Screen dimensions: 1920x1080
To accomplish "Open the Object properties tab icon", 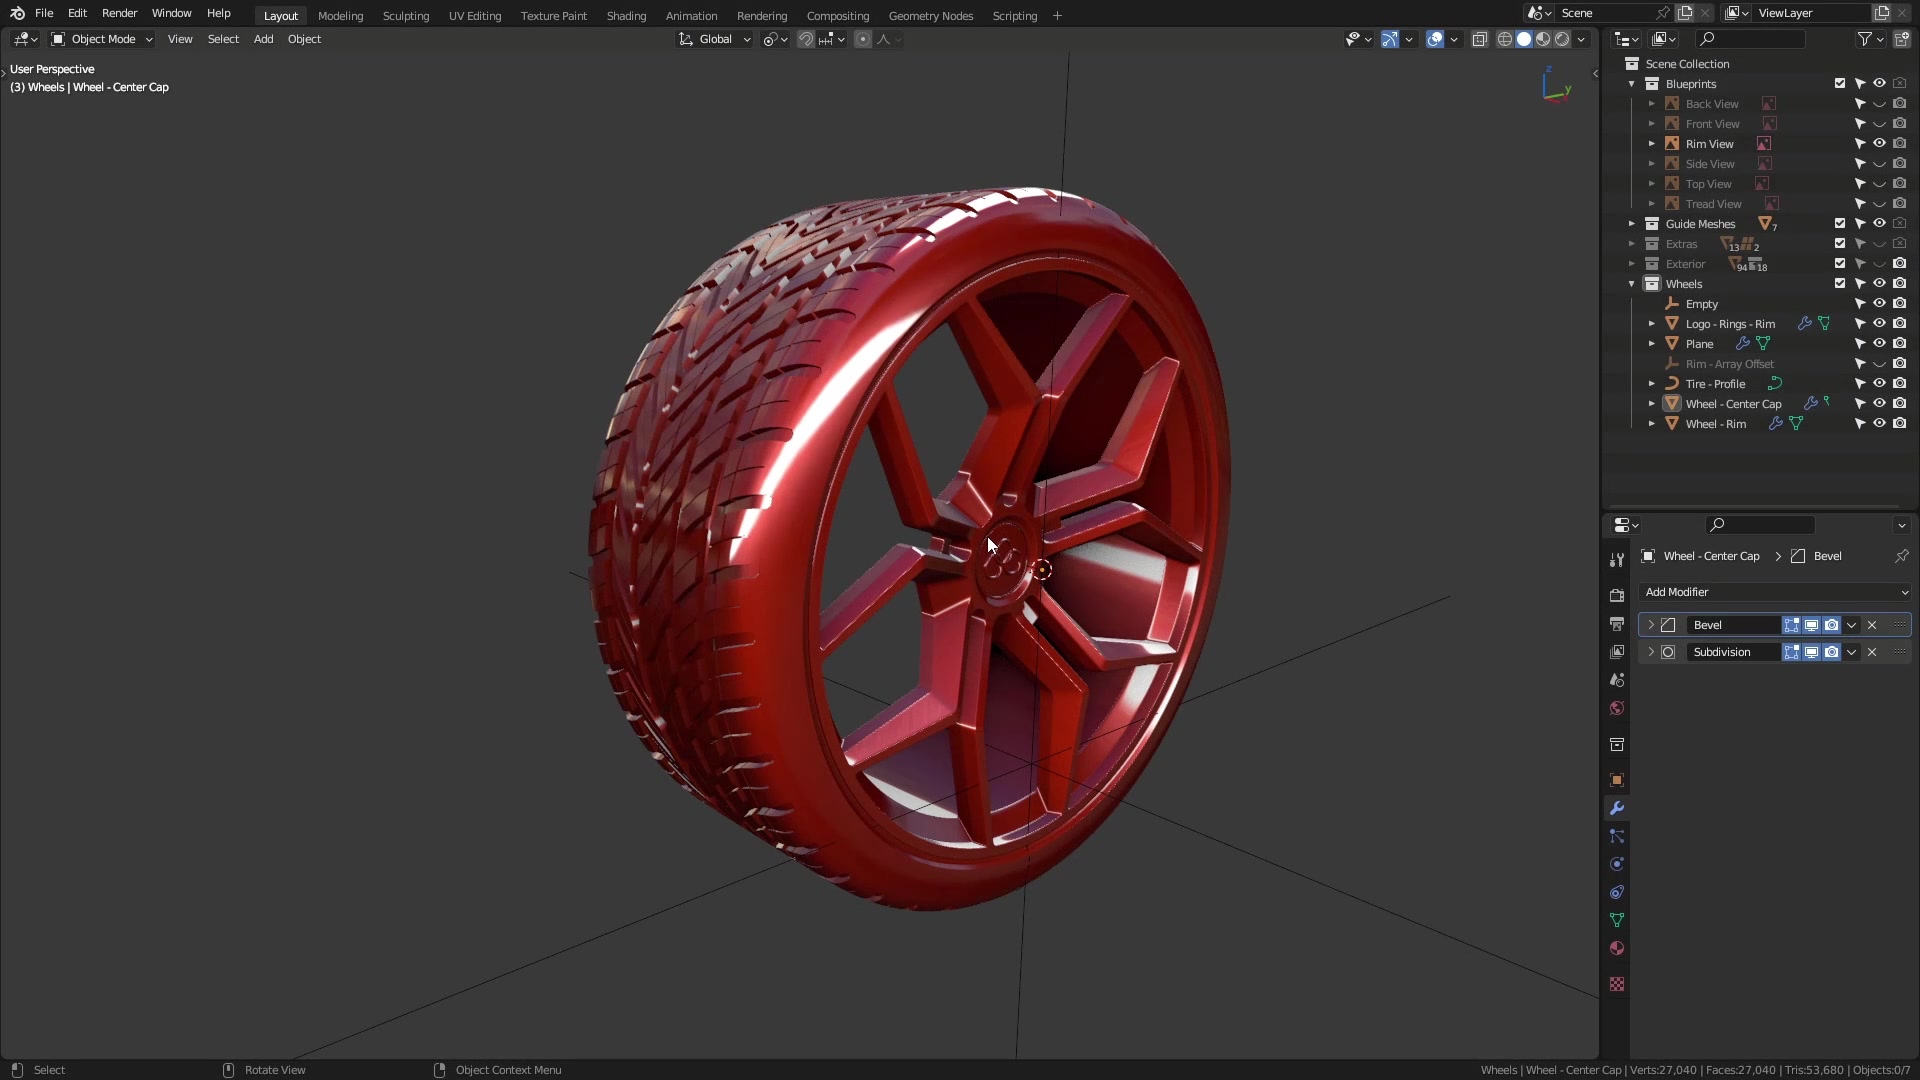I will coord(1617,780).
